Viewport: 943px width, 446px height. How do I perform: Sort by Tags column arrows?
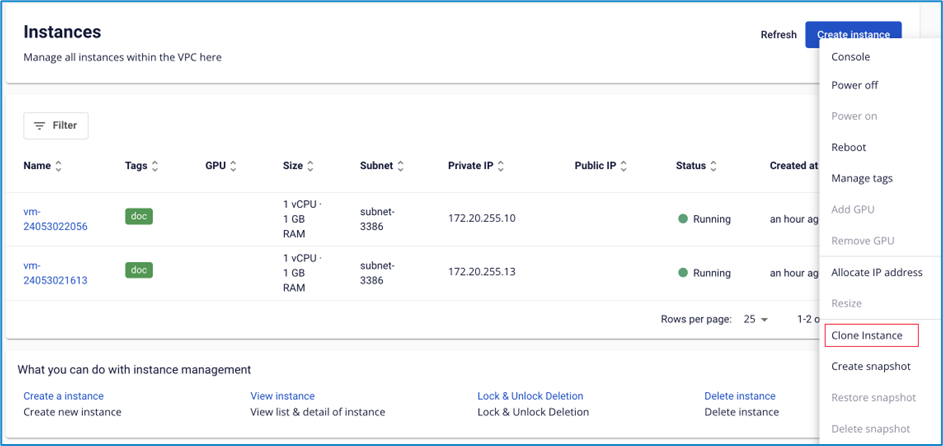(155, 166)
